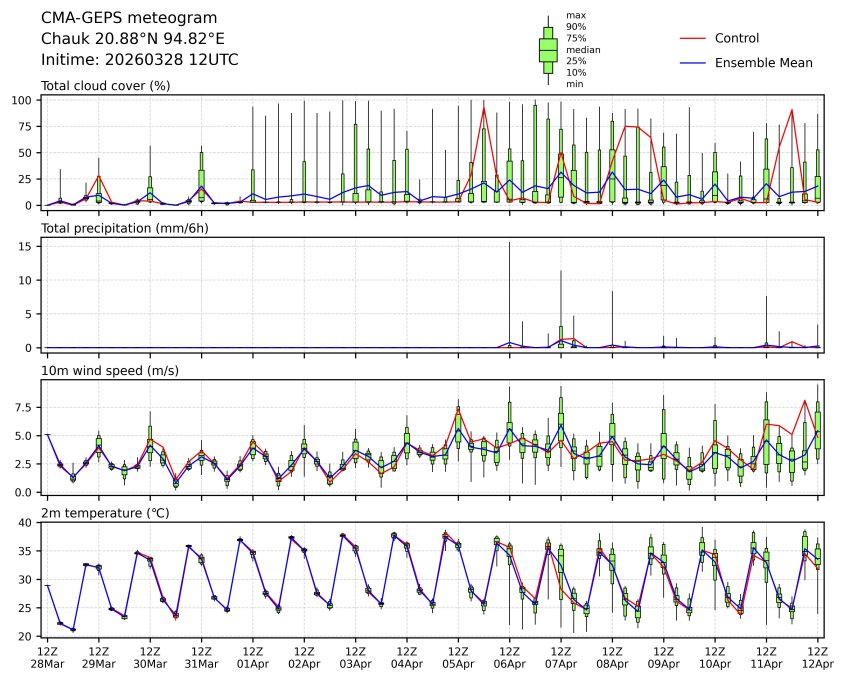Click the box-plot legend glyph
Screen dimensions: 845x681
tap(548, 49)
